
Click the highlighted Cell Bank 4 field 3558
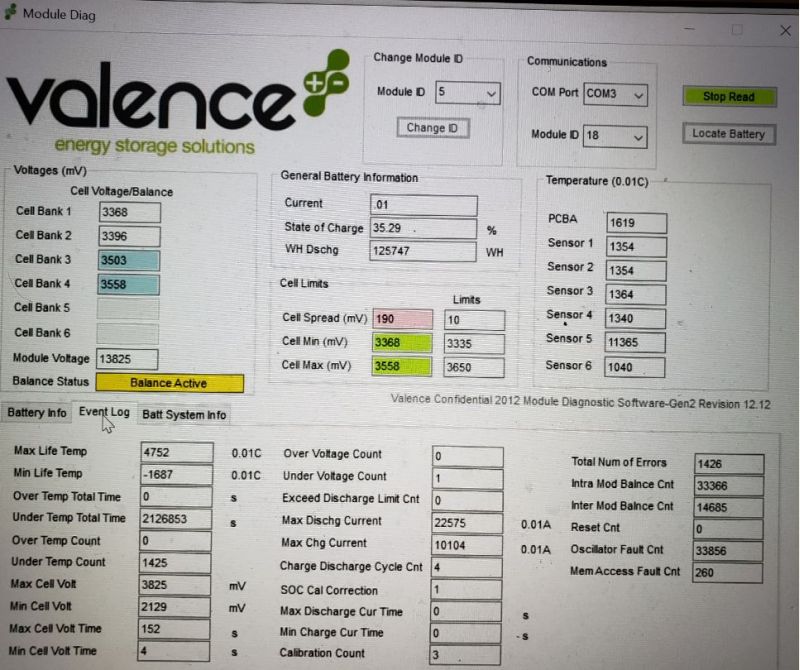[129, 284]
